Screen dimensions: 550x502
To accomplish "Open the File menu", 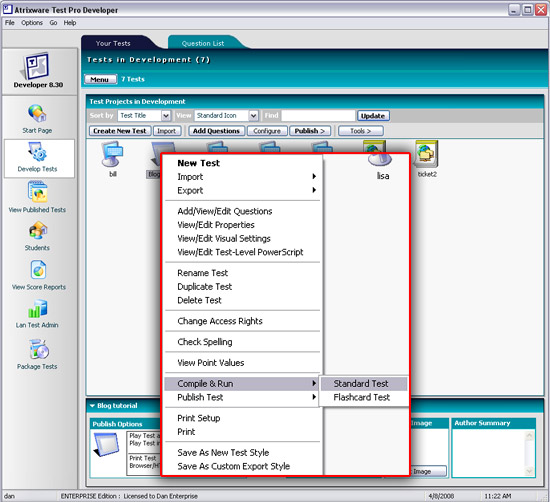I will pyautogui.click(x=9, y=23).
